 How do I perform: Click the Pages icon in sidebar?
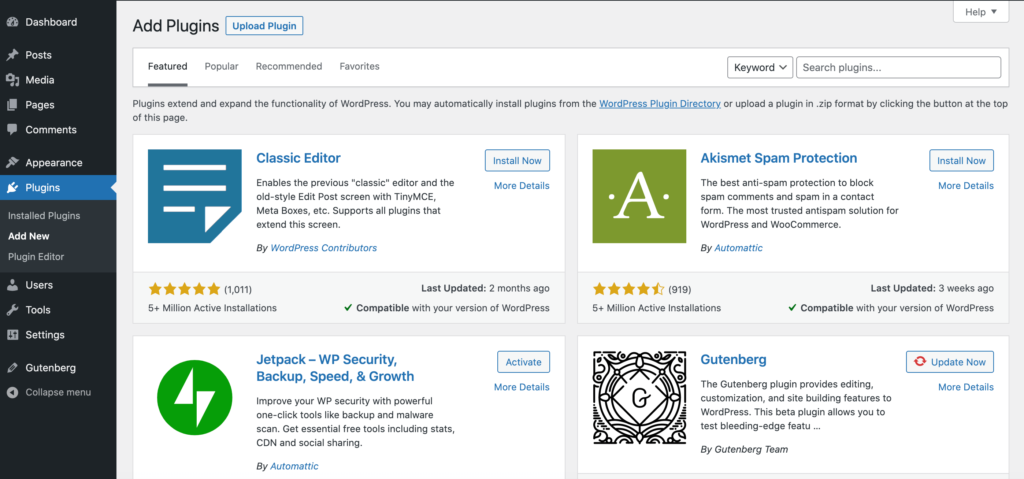(x=12, y=105)
